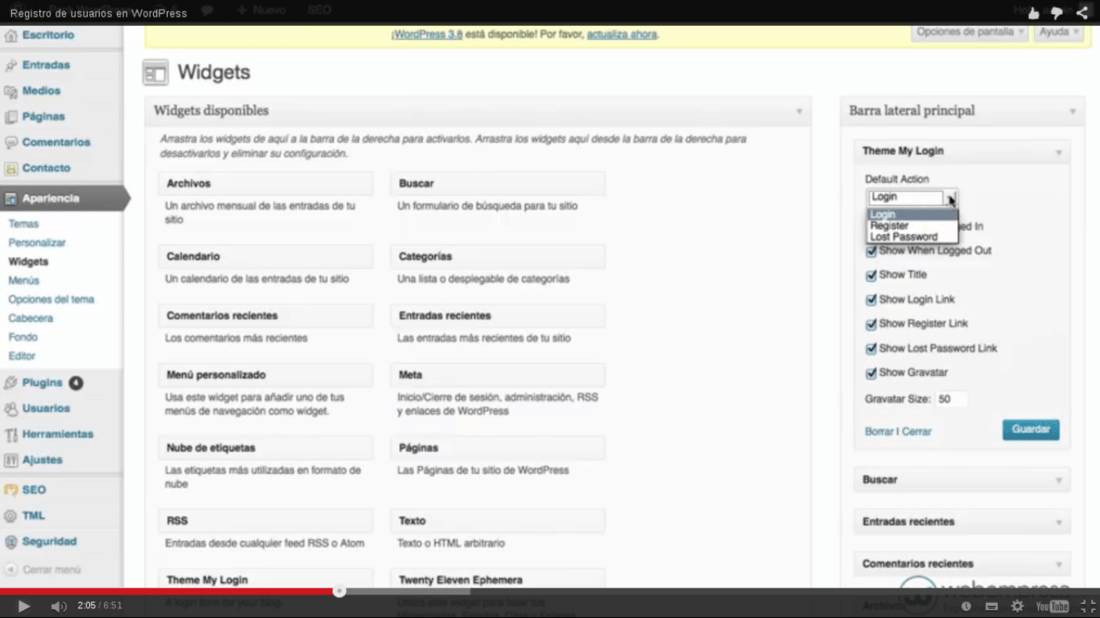Share the video using the share icon
Viewport: 1100px width, 618px height.
point(1082,13)
